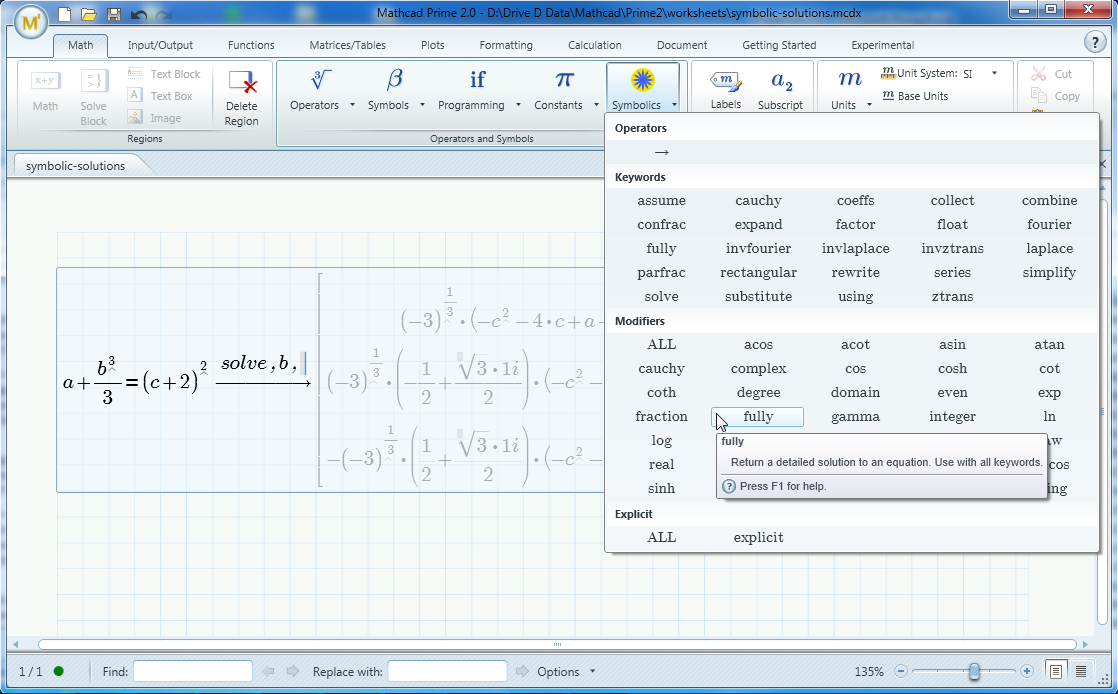
Task: Click the Delete Region icon
Action: click(242, 81)
